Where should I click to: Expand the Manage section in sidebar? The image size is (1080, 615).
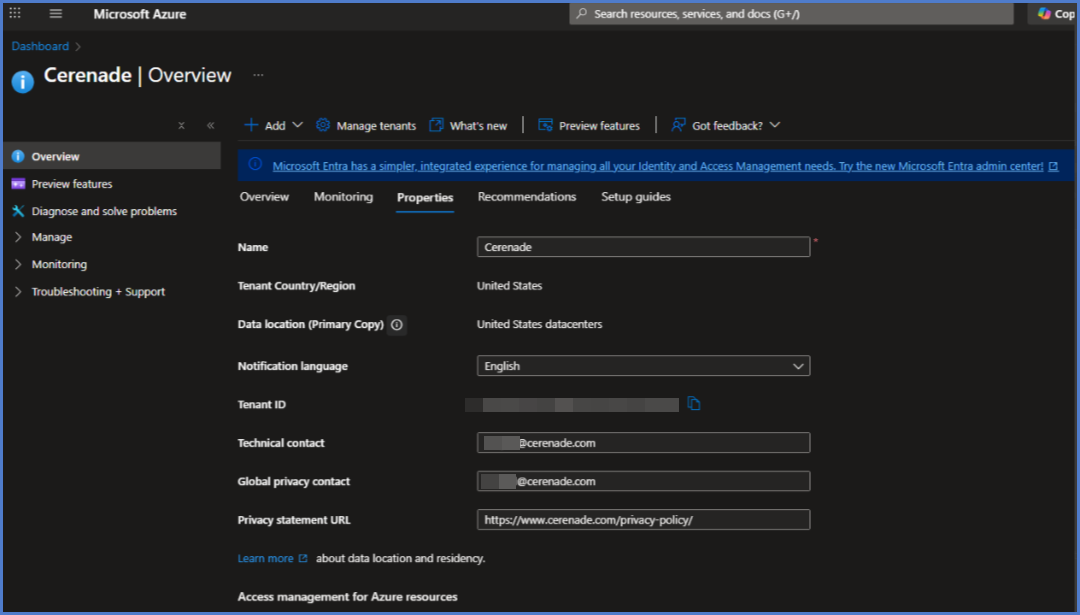pyautogui.click(x=51, y=237)
